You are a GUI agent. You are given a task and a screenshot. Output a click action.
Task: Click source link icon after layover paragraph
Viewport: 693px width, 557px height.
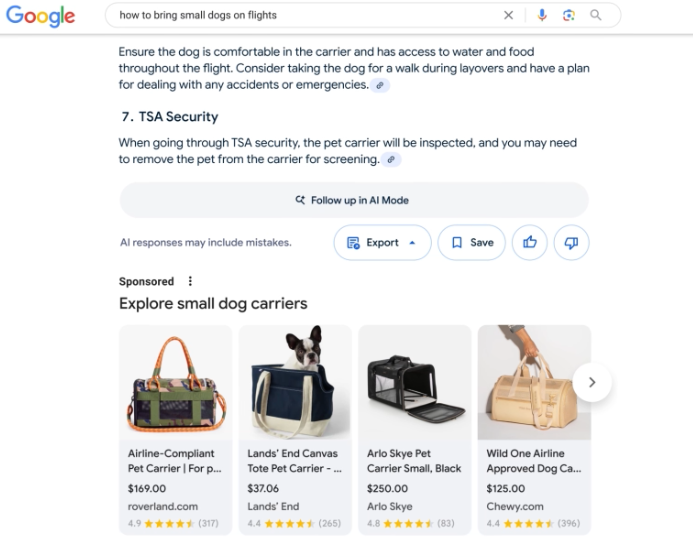coord(380,86)
